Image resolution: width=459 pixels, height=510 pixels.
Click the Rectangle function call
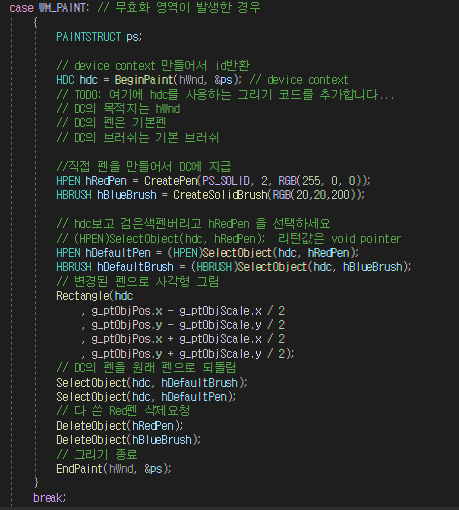coord(83,296)
